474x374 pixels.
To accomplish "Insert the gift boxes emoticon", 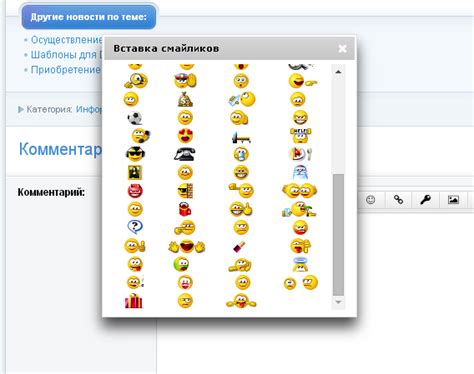I will [x=134, y=301].
